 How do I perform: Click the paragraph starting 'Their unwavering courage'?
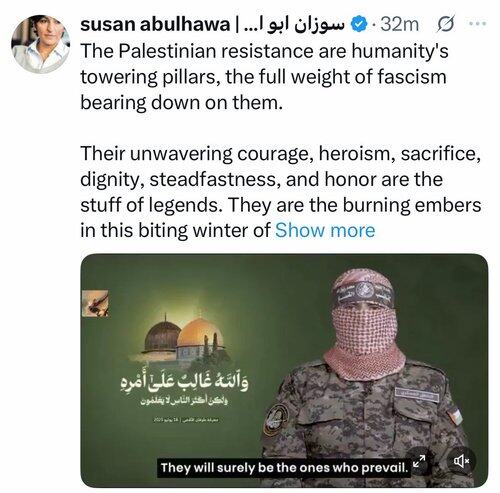click(281, 192)
